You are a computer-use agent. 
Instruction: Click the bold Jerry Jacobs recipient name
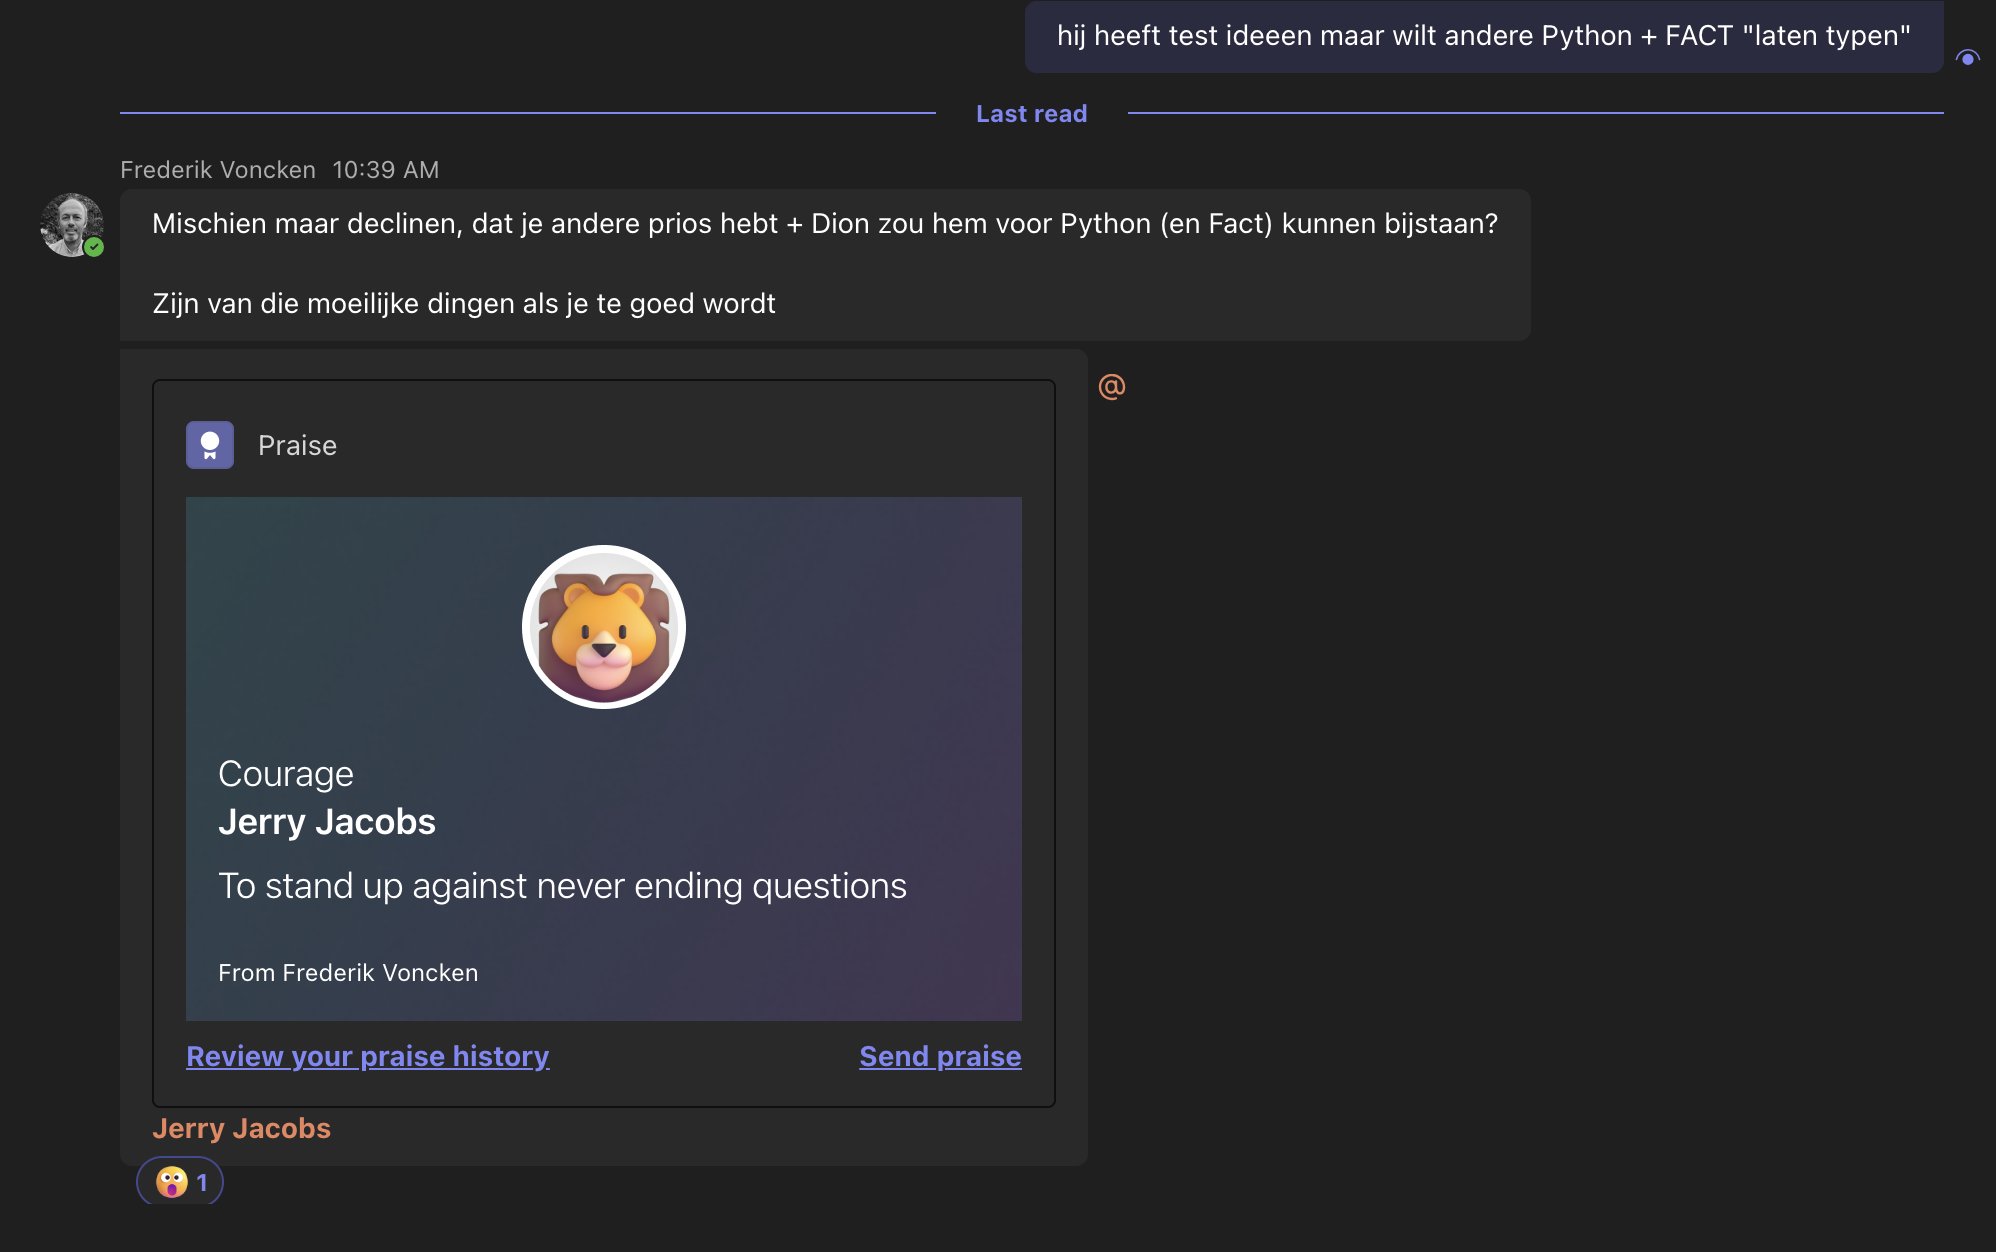click(327, 822)
